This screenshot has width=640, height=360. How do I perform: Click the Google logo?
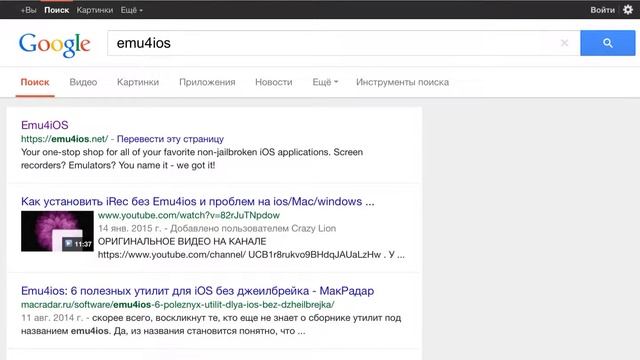coord(54,44)
